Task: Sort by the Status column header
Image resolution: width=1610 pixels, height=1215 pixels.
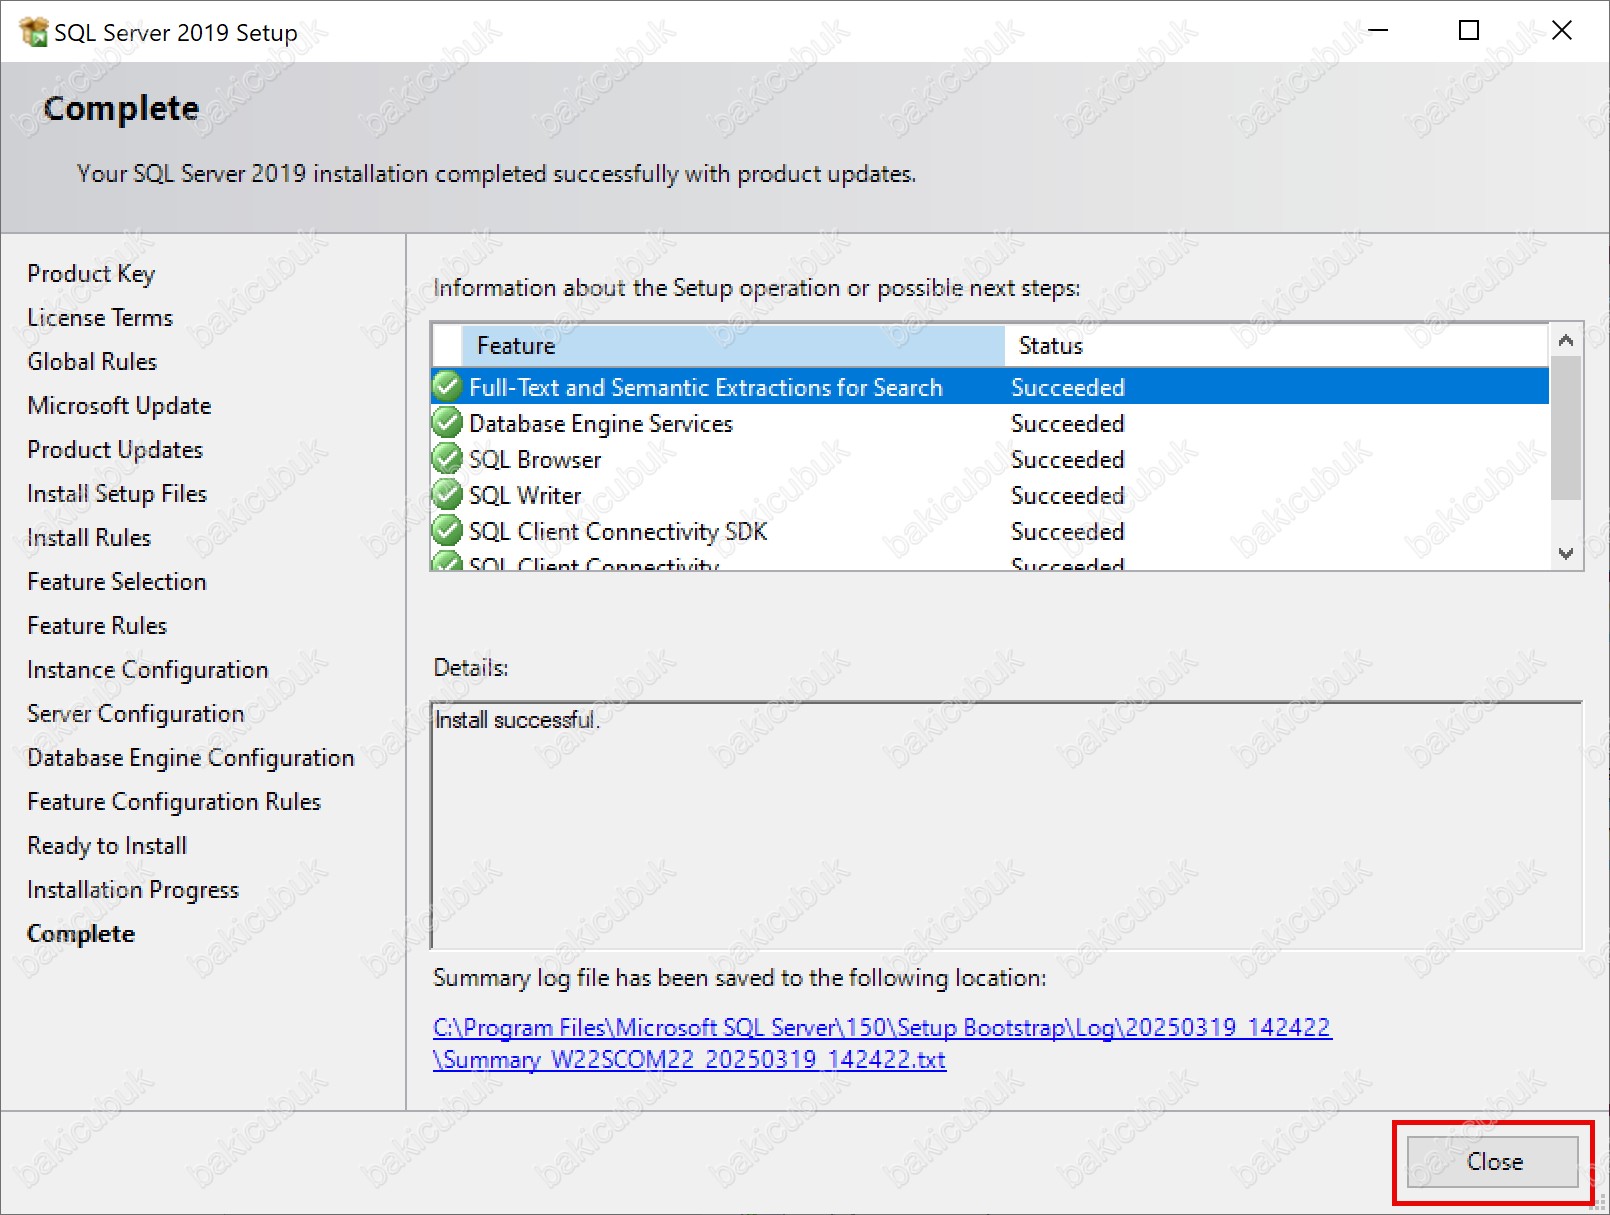Action: click(1276, 346)
